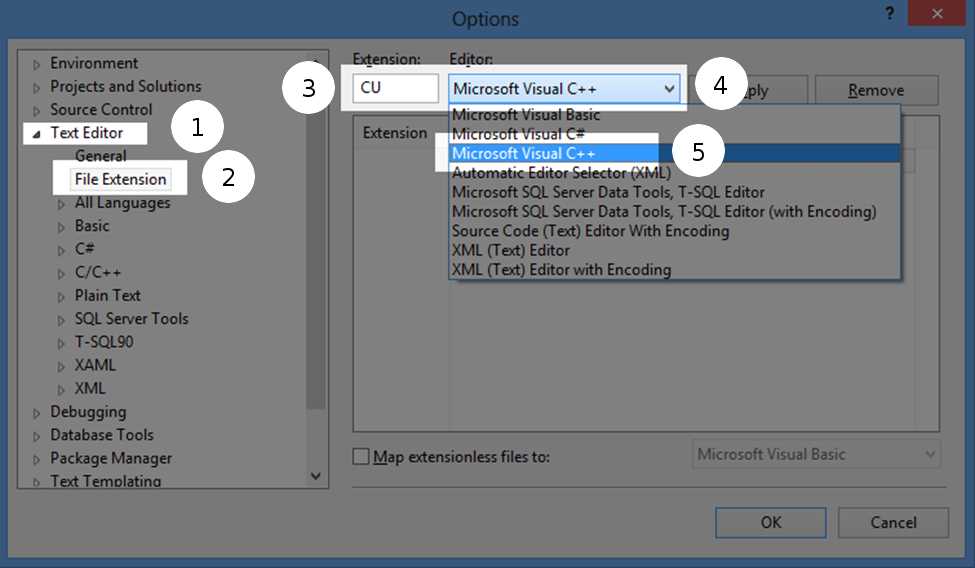Viewport: 975px width, 568px height.
Task: Cancel the Options dialog
Action: click(x=893, y=523)
